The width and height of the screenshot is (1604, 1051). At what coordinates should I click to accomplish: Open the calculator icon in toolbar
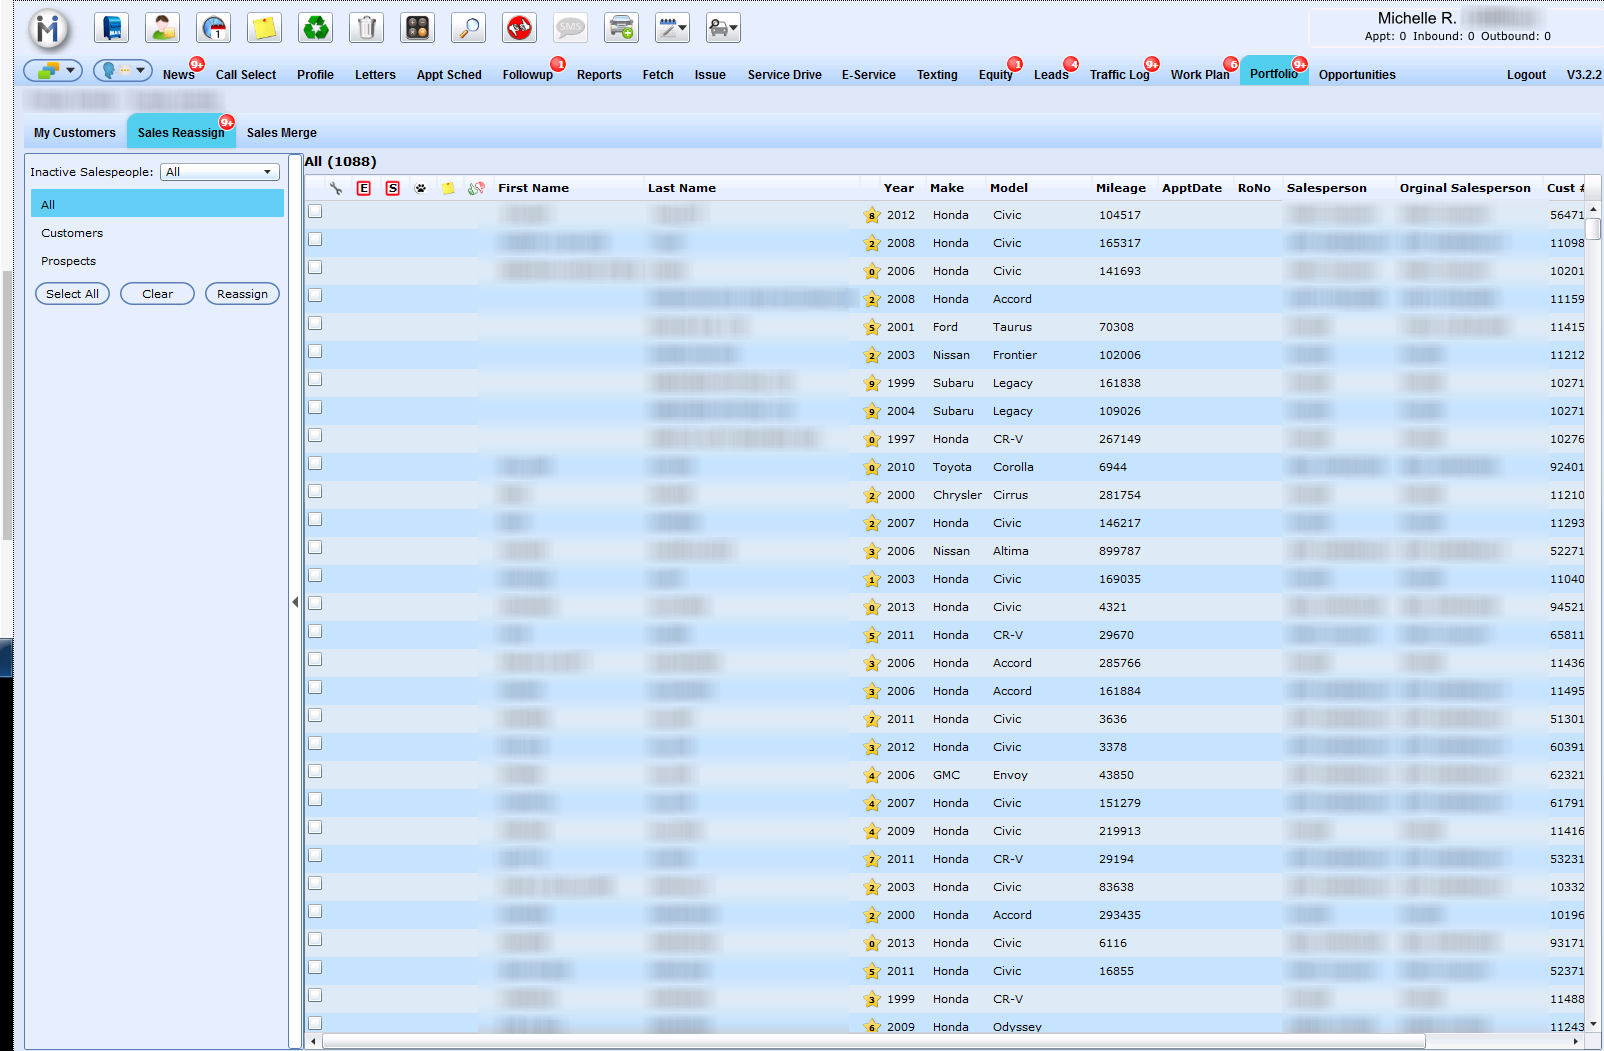point(417,28)
